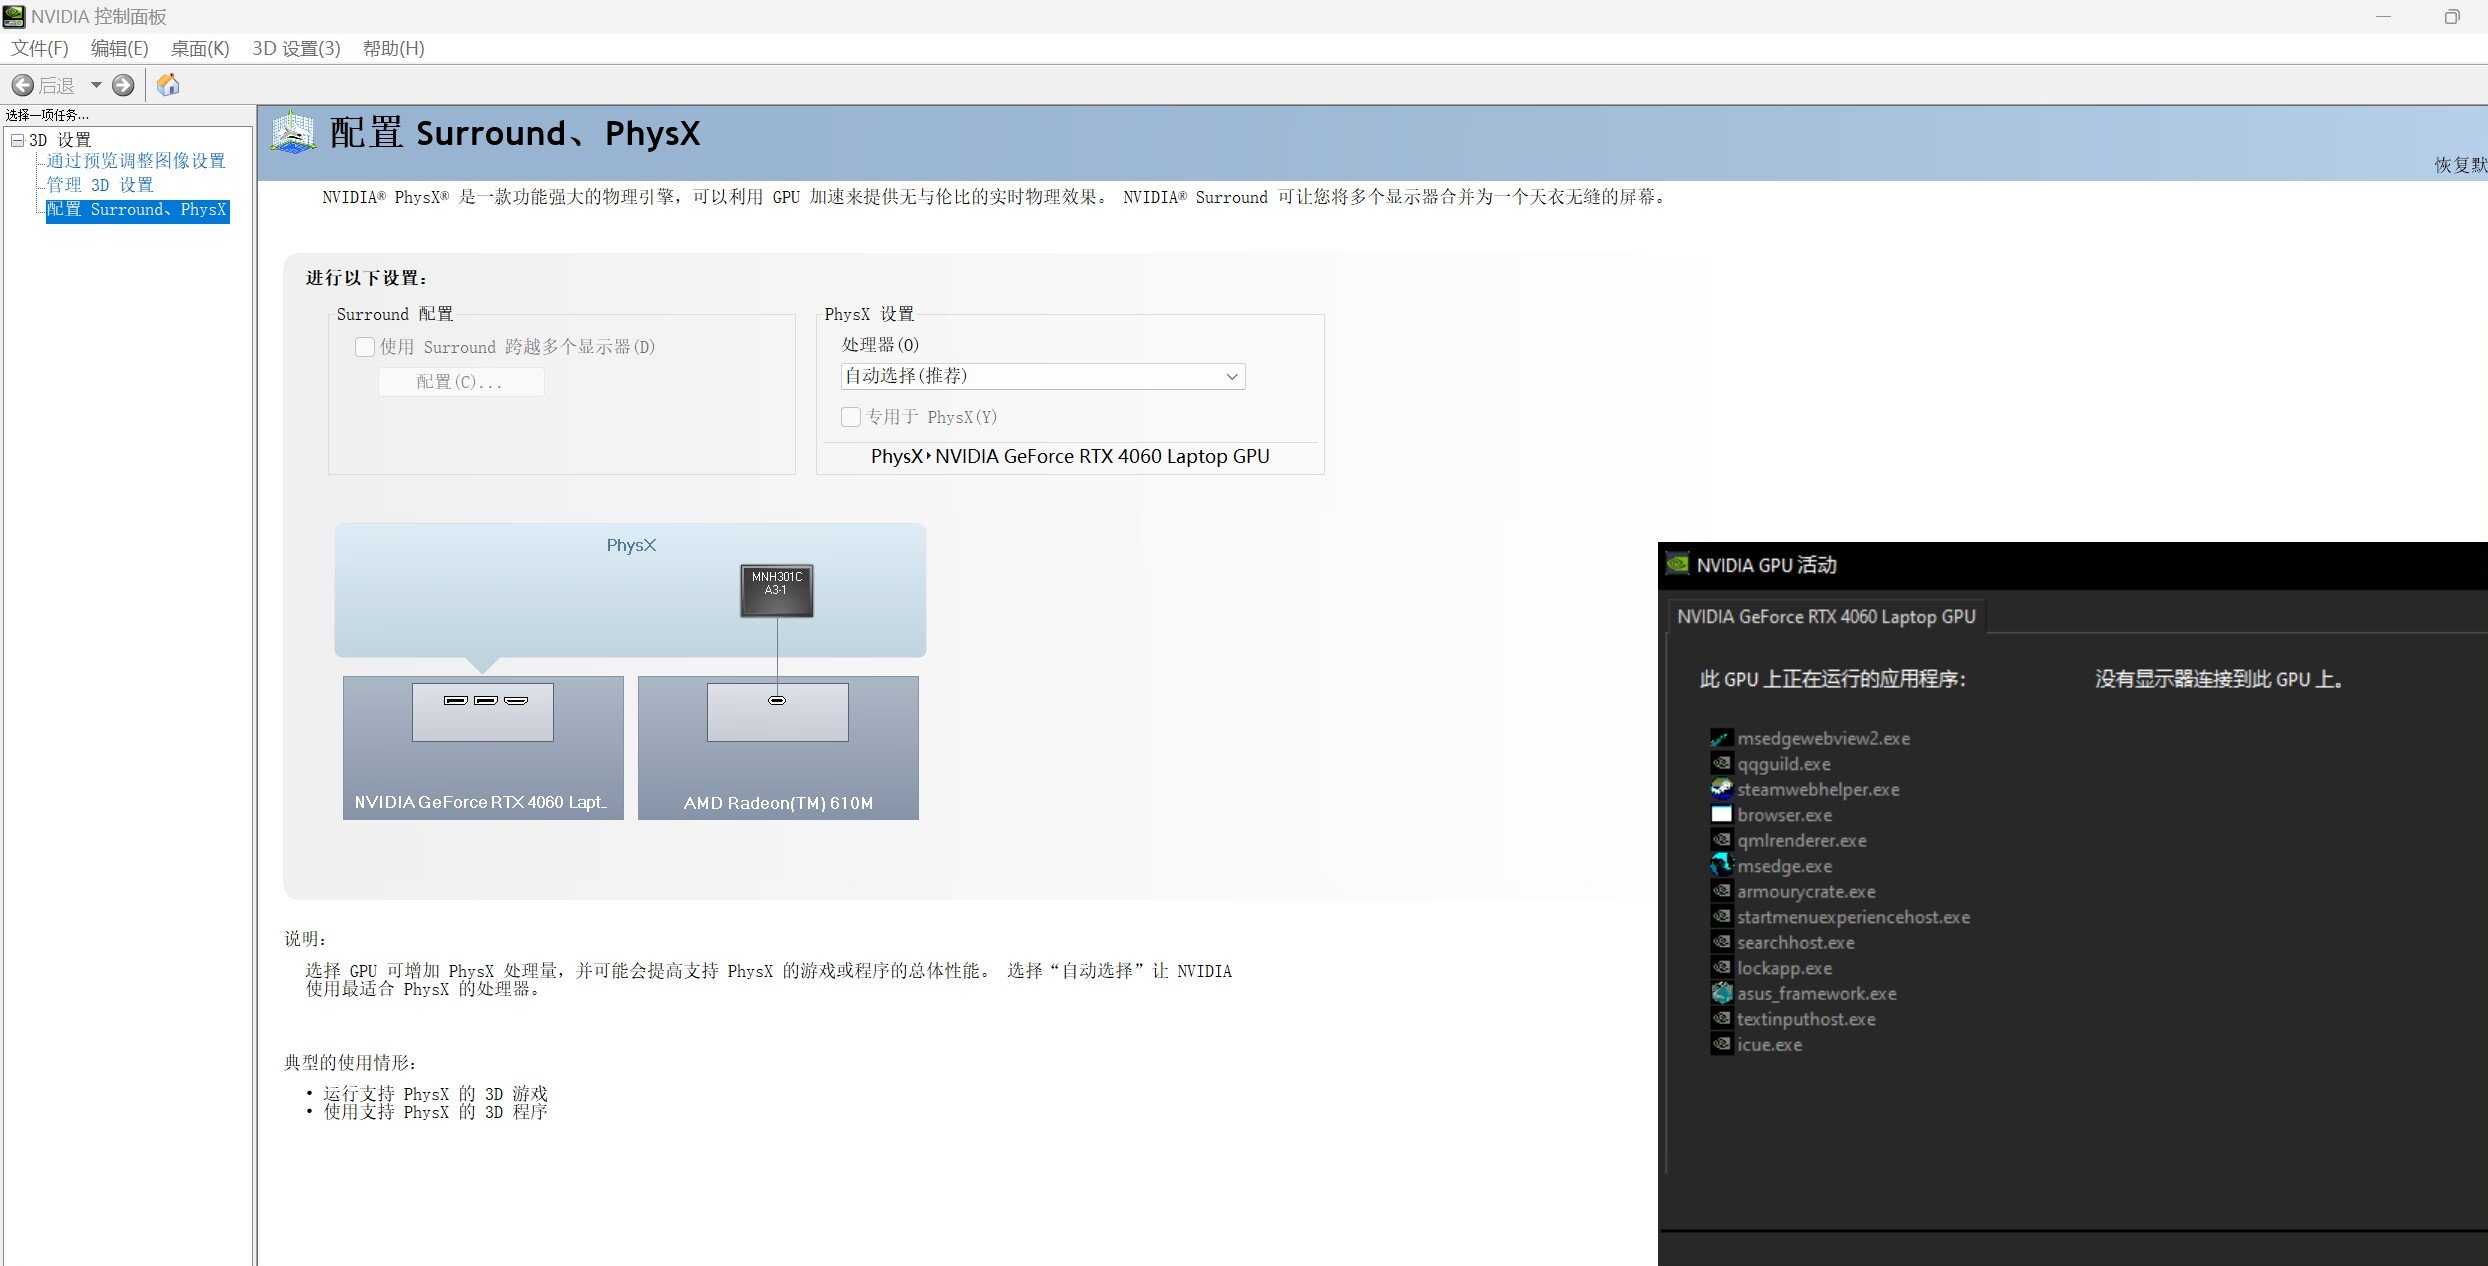
Task: Click the browser.exe process icon
Action: 1721,815
